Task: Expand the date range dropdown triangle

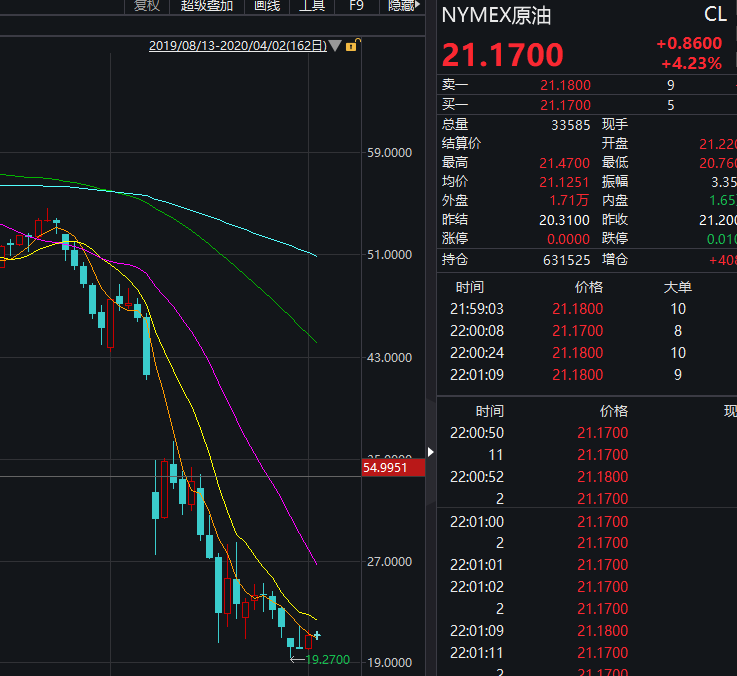Action: point(335,46)
